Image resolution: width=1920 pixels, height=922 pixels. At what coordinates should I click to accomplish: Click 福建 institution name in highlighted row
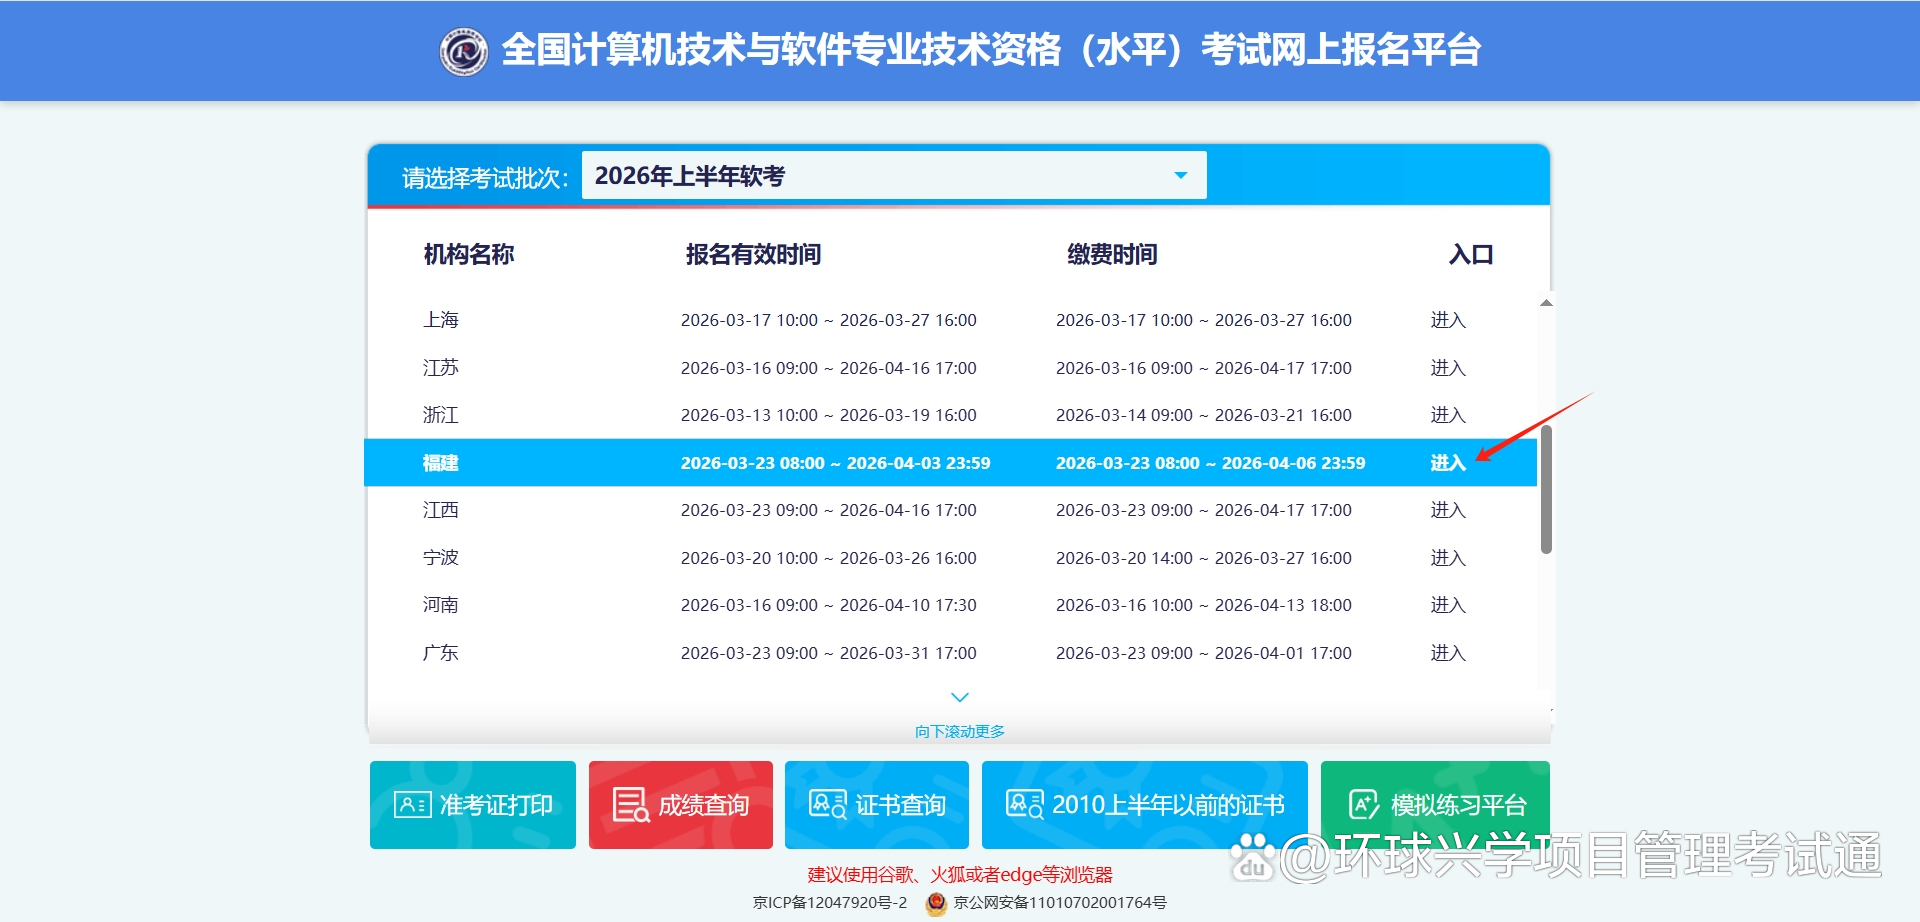441,463
